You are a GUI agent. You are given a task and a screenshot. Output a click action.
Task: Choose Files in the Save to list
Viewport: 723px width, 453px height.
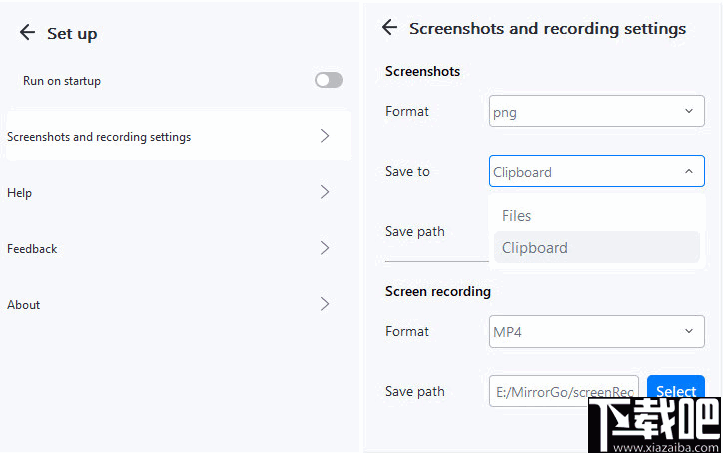[x=517, y=216]
